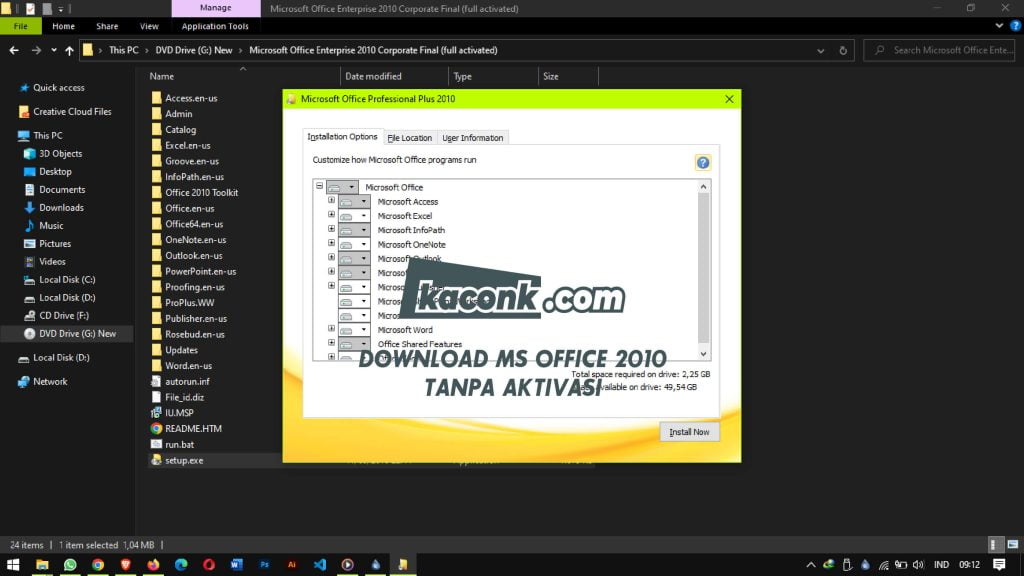
Task: Click the DVD Drive (G:) New breadcrumb
Action: click(193, 50)
